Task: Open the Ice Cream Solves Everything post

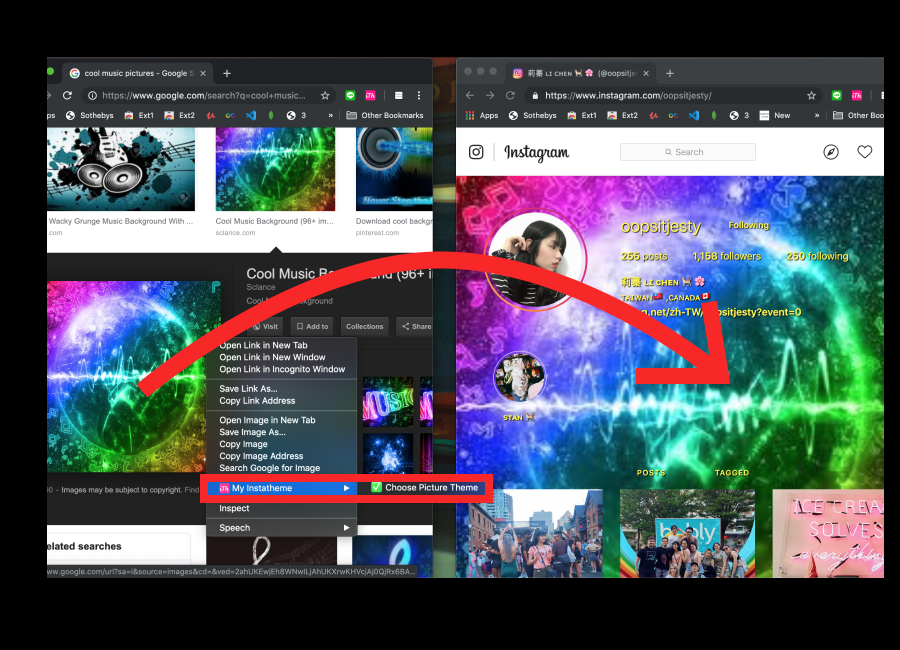Action: [x=828, y=533]
